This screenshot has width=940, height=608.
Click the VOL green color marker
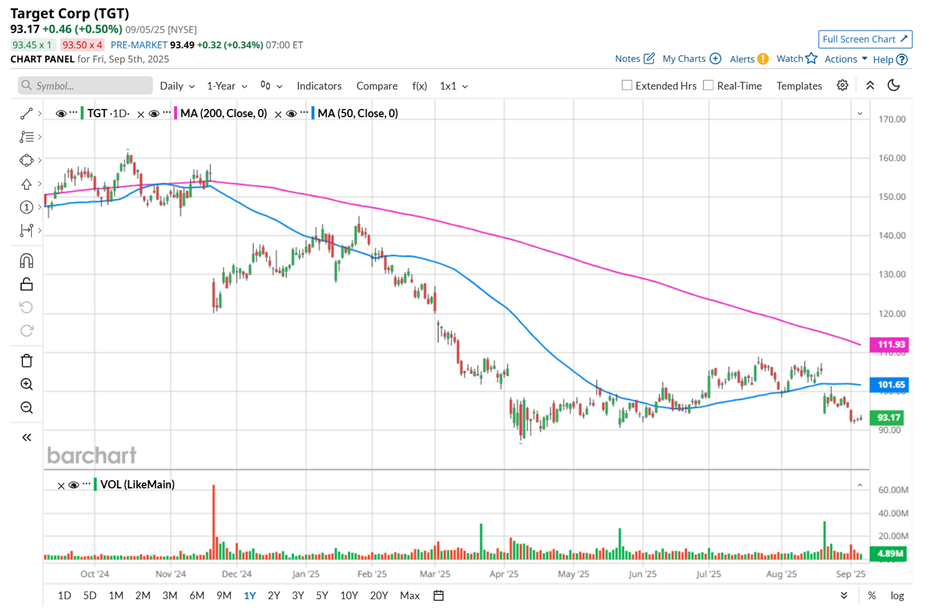[x=95, y=484]
